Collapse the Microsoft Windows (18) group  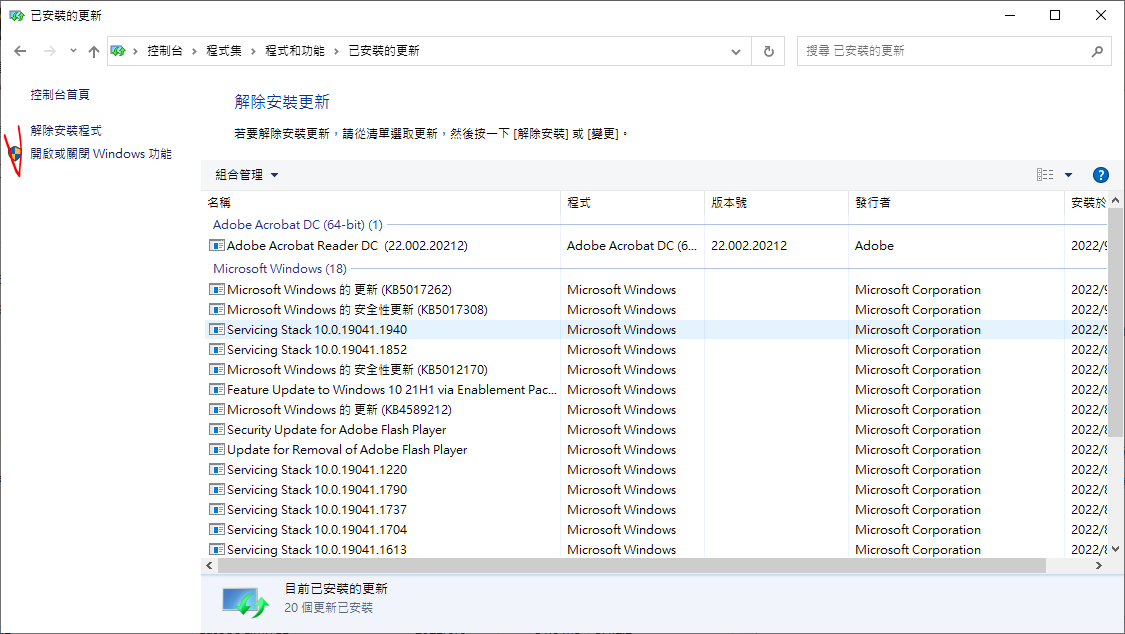point(280,268)
